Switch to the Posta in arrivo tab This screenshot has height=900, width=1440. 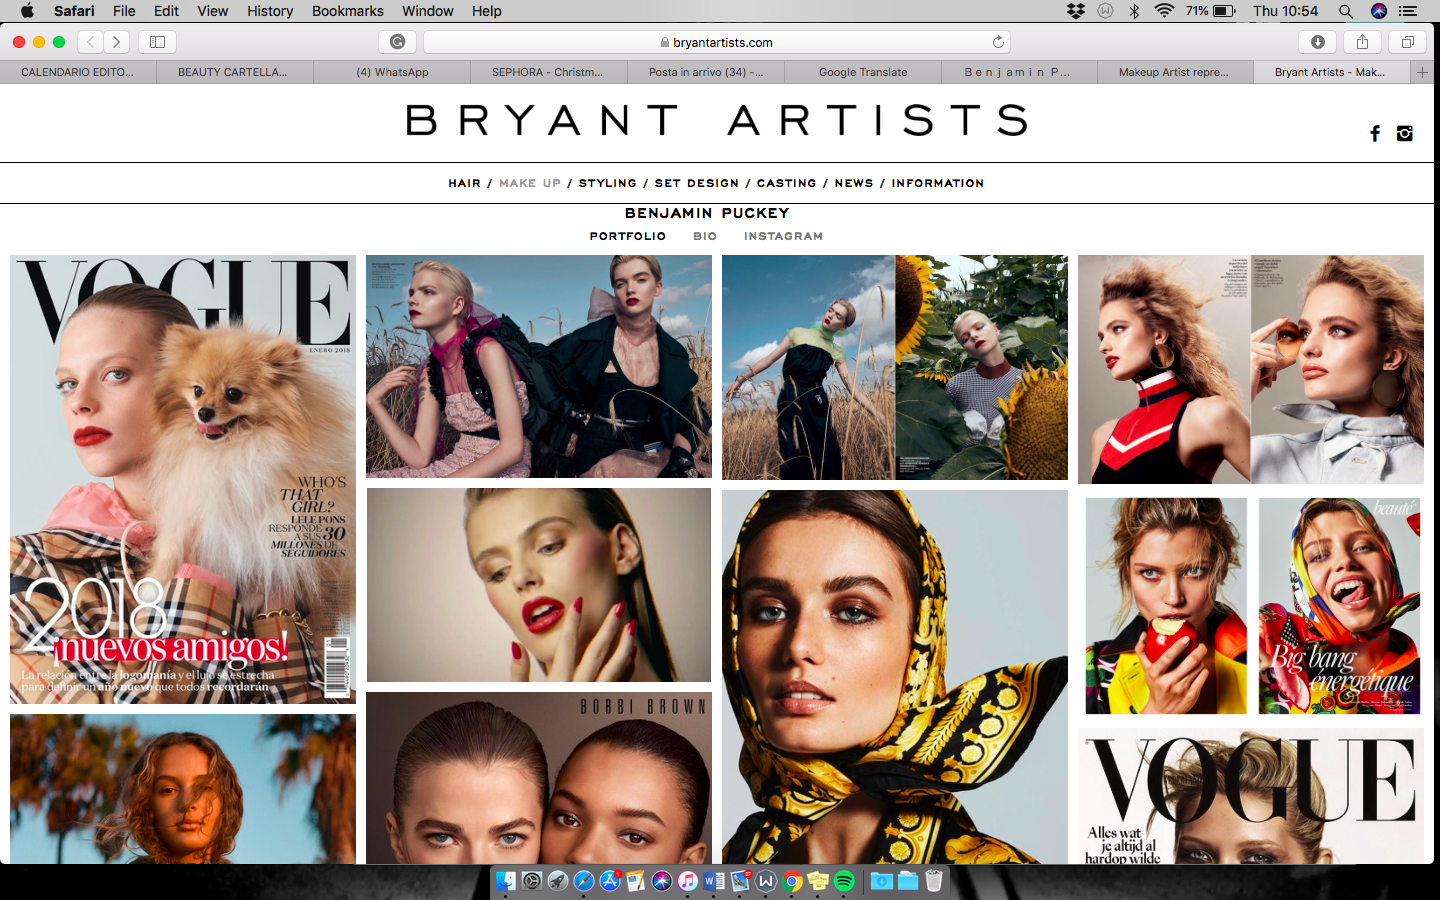pos(706,72)
